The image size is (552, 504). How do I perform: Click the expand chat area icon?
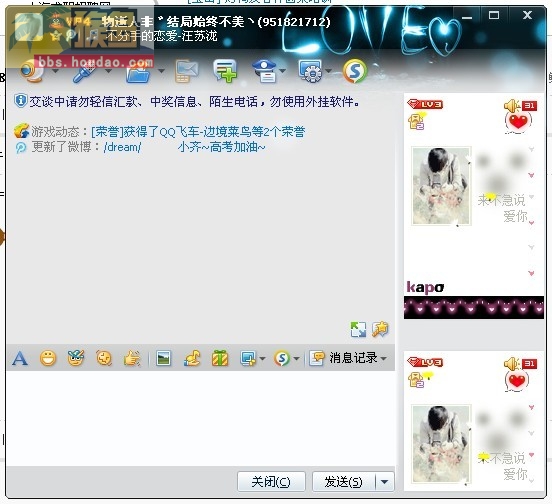[358, 329]
